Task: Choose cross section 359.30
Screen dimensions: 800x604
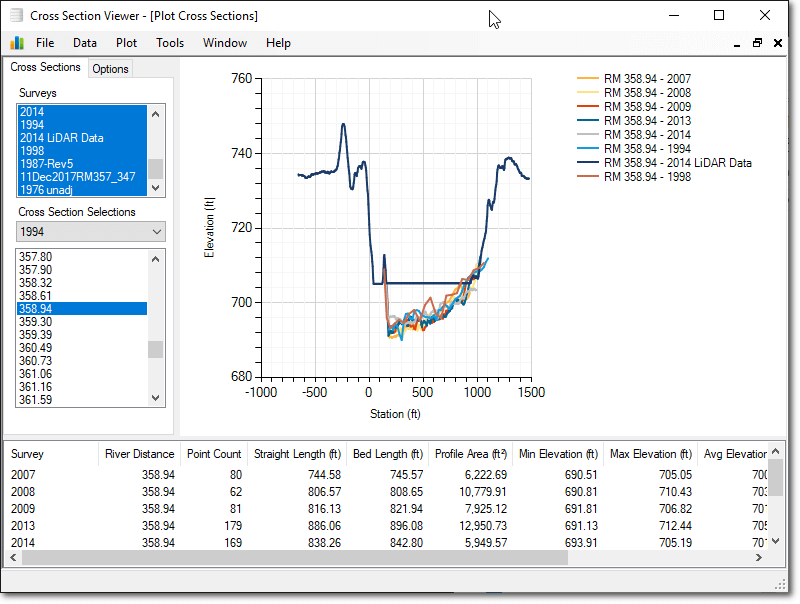Action: (35, 322)
